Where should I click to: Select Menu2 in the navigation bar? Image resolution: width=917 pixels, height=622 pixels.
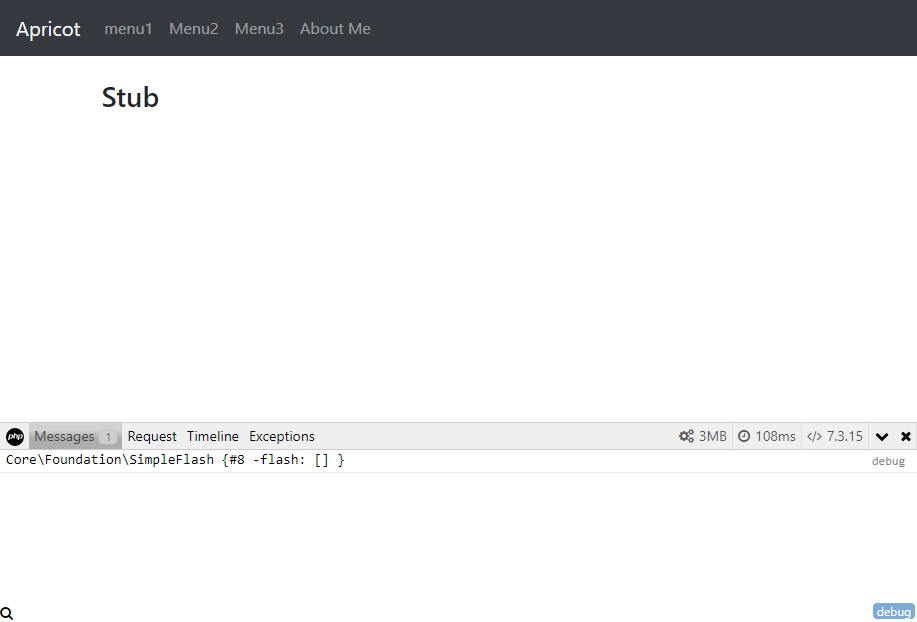194,29
